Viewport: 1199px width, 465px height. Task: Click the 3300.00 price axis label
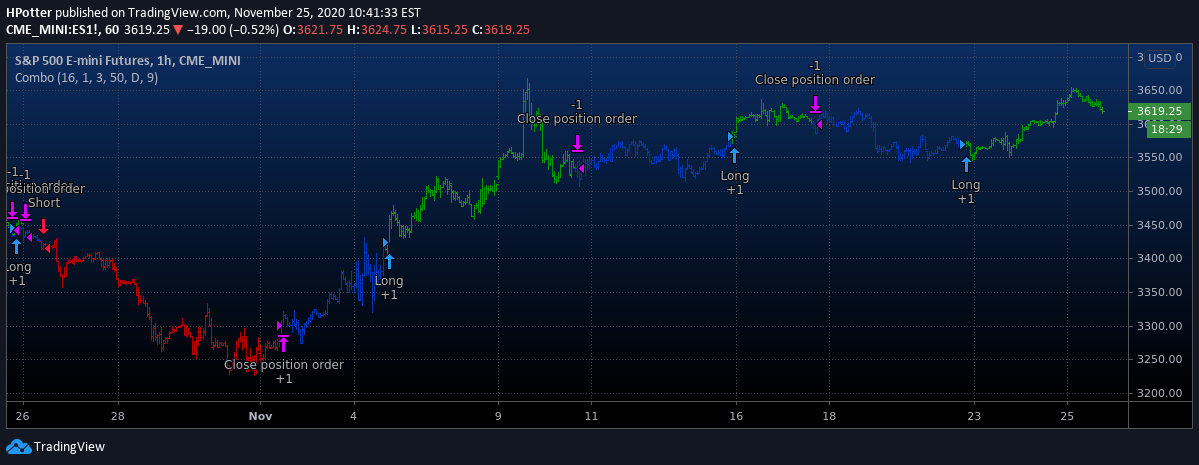click(x=1159, y=326)
